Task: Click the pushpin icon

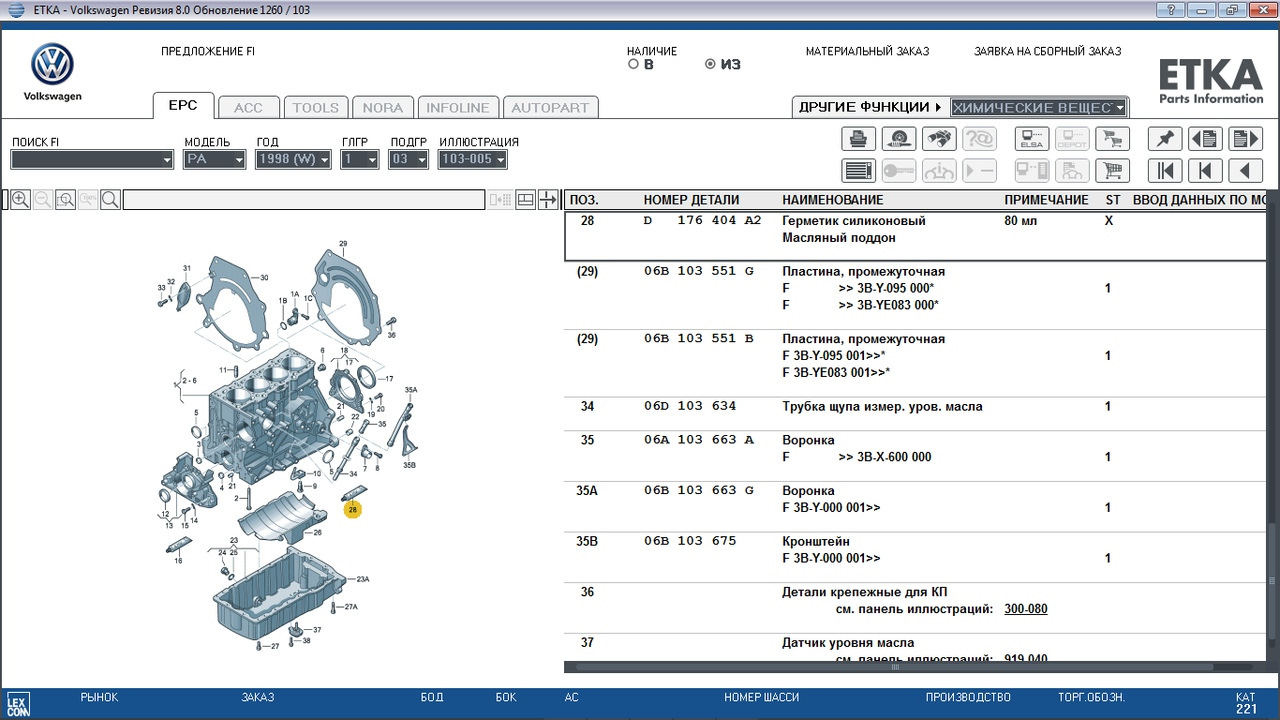Action: [1165, 139]
